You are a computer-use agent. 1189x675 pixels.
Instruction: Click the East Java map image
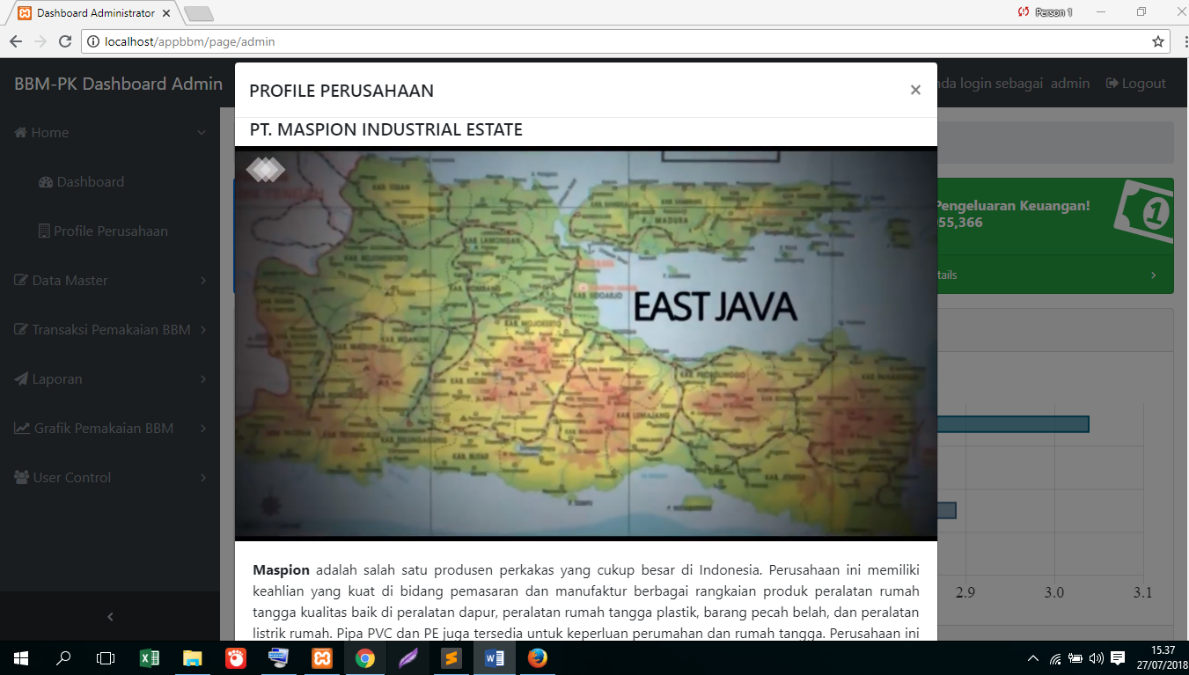click(586, 344)
